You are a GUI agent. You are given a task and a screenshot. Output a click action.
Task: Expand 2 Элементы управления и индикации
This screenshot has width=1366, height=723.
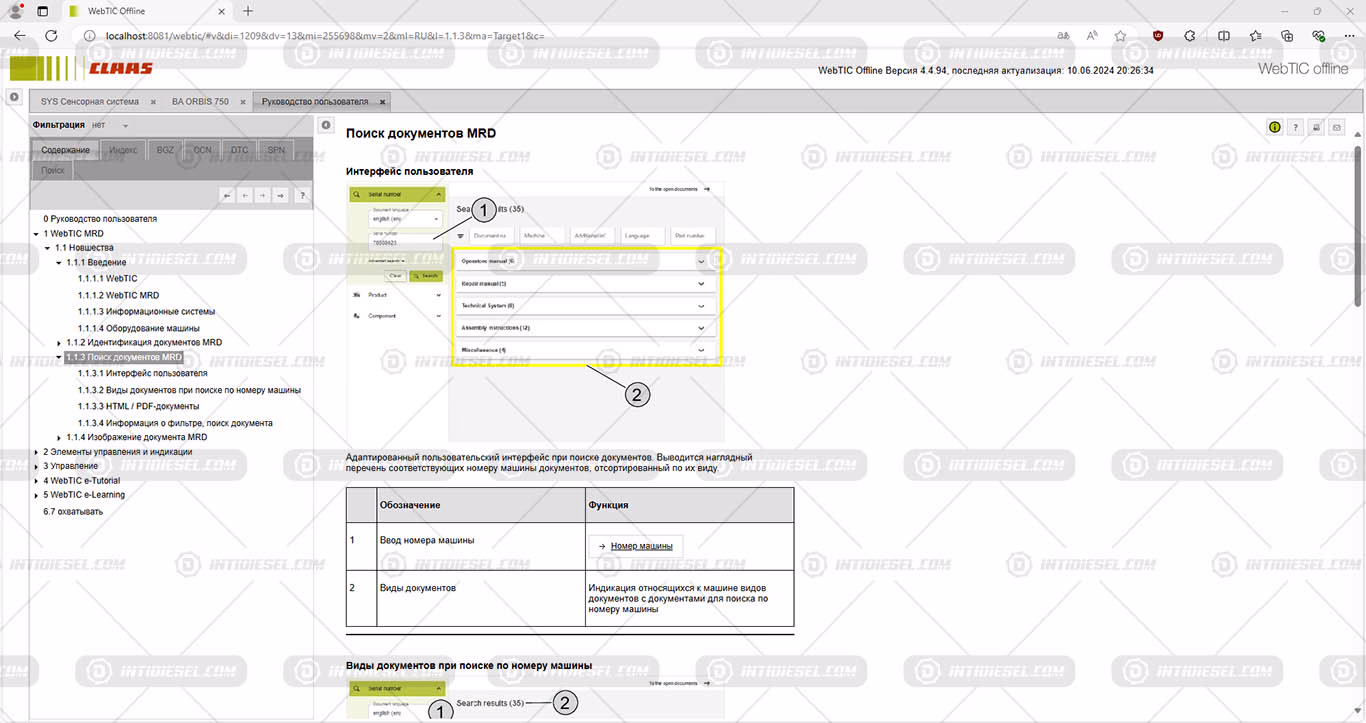click(36, 452)
